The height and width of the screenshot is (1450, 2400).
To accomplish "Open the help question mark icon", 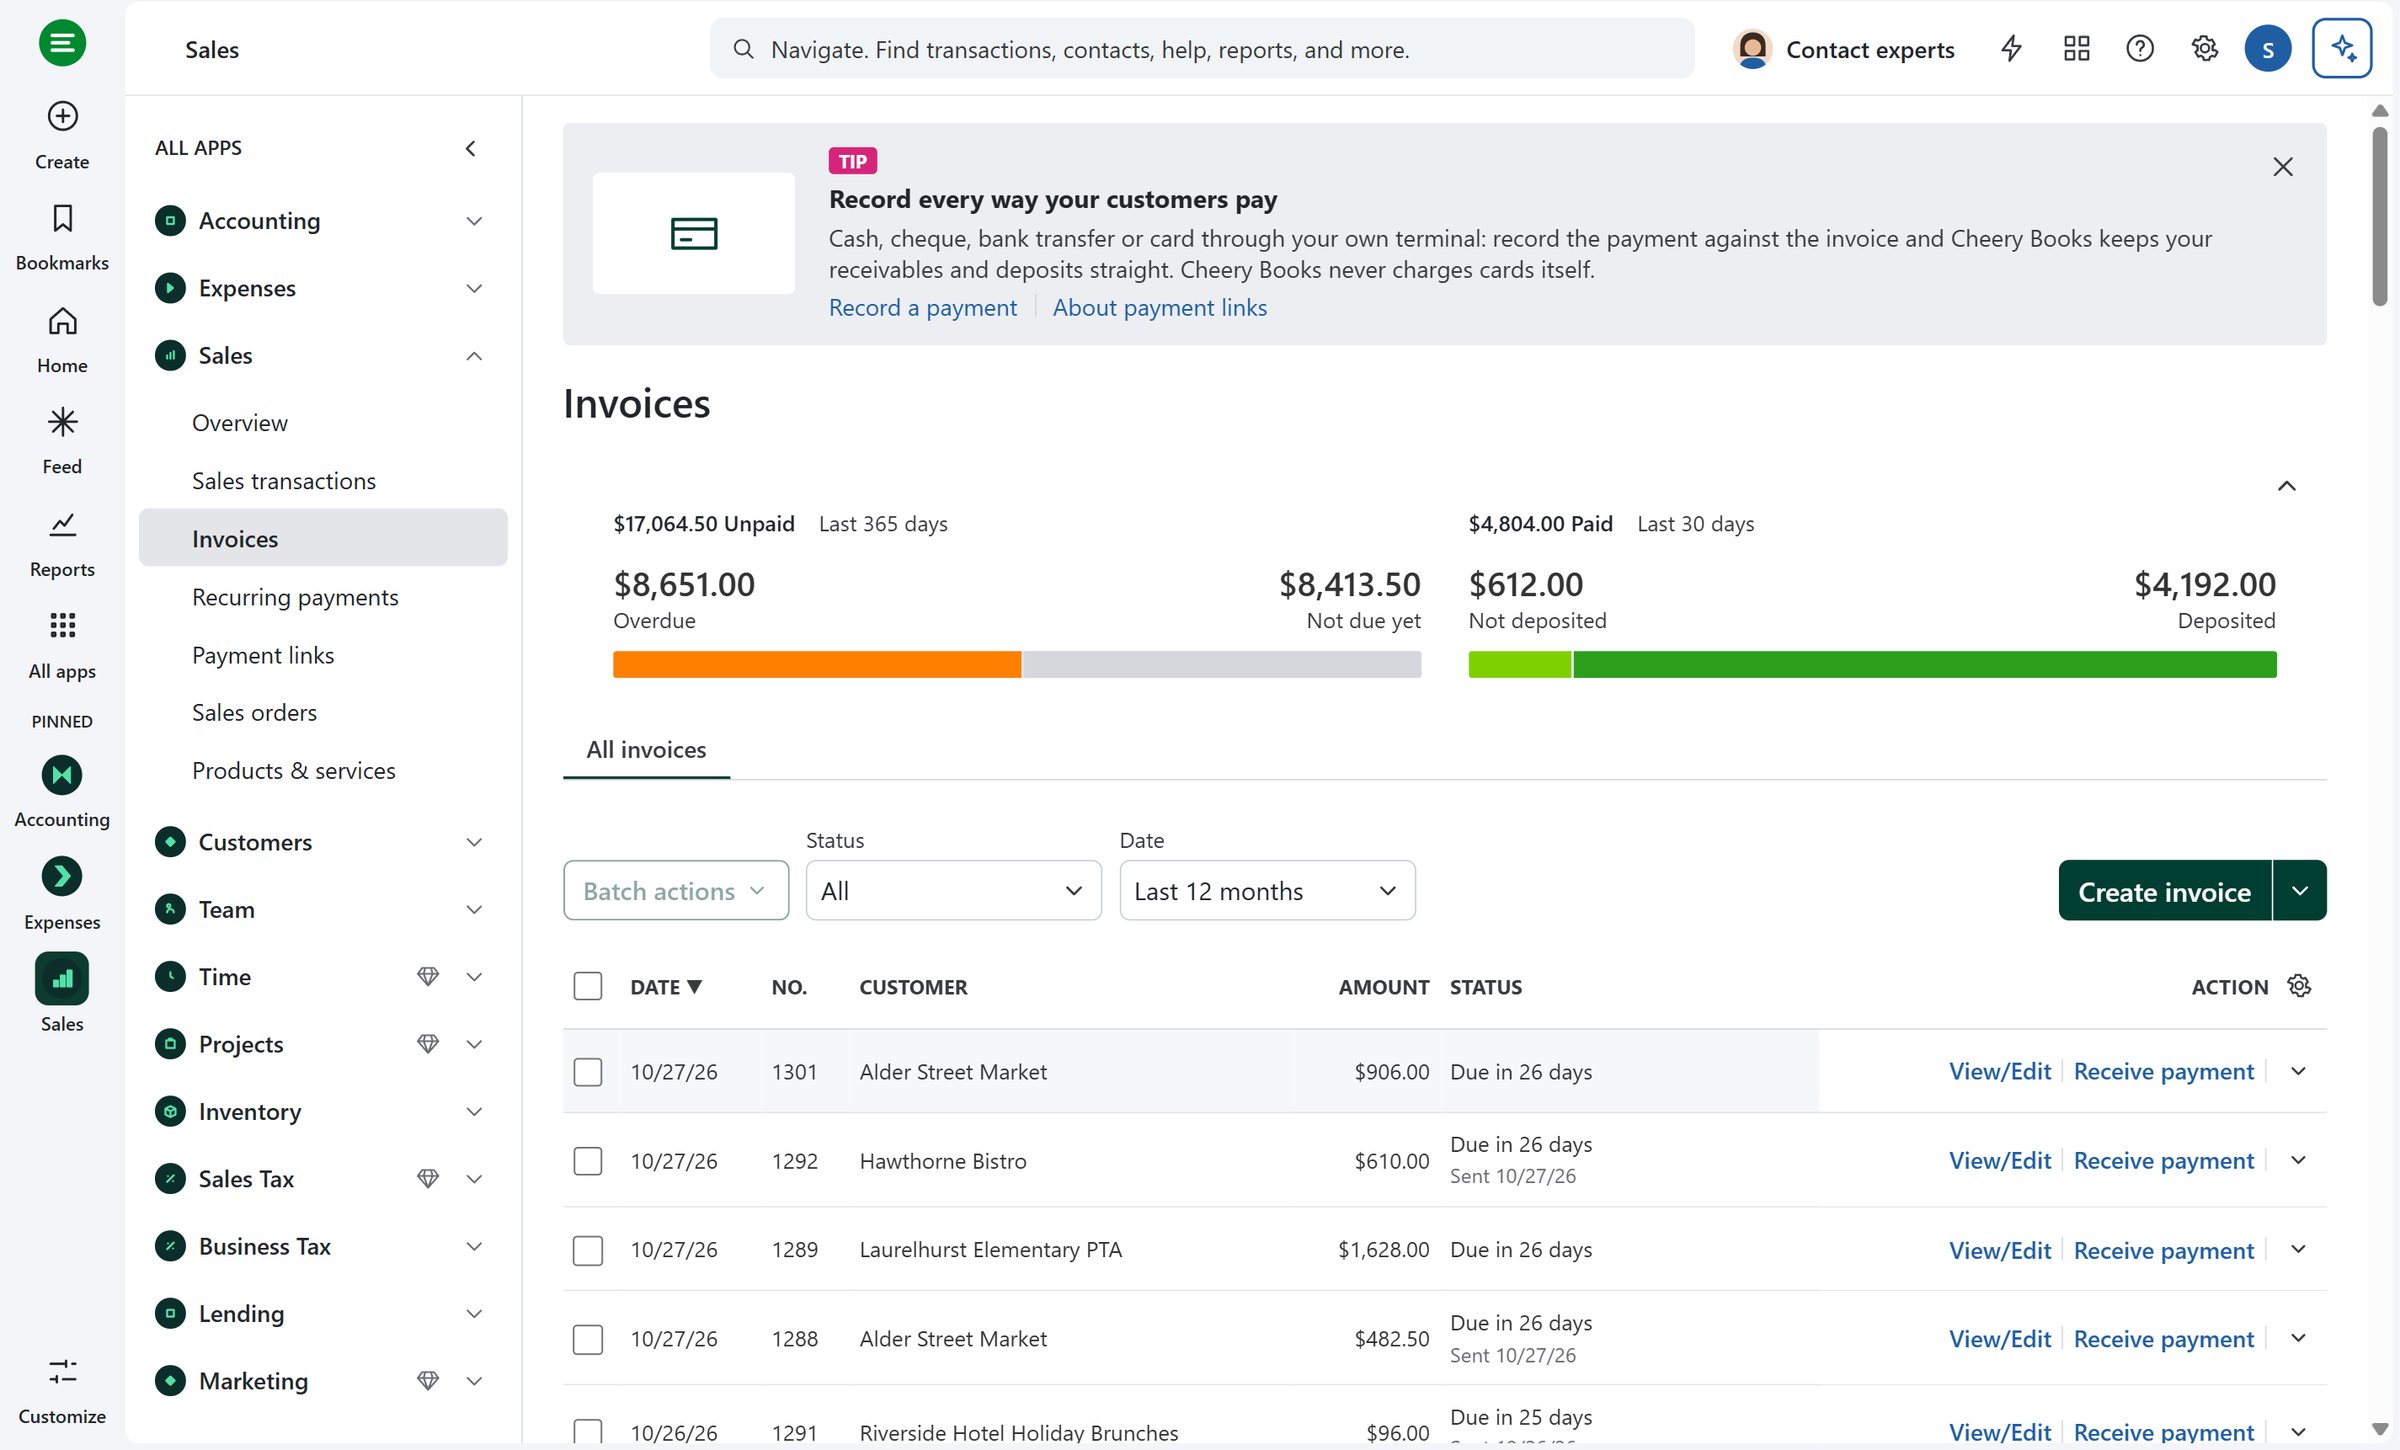I will tap(2139, 48).
